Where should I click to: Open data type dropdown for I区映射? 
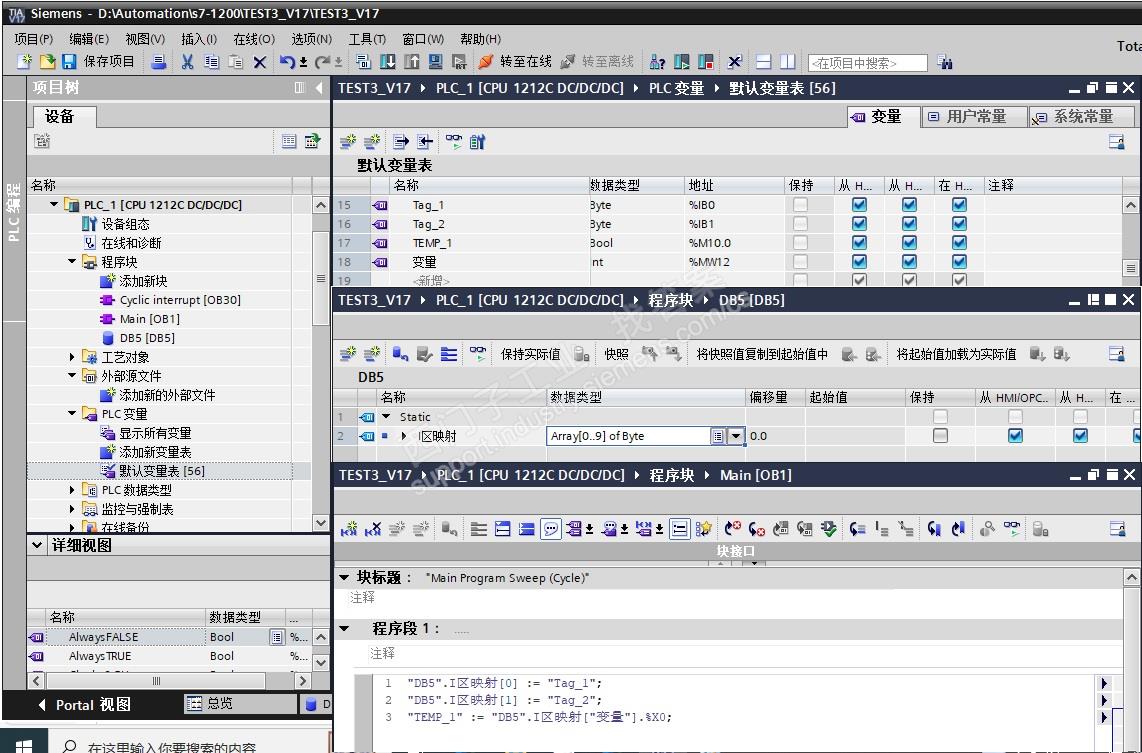click(736, 435)
